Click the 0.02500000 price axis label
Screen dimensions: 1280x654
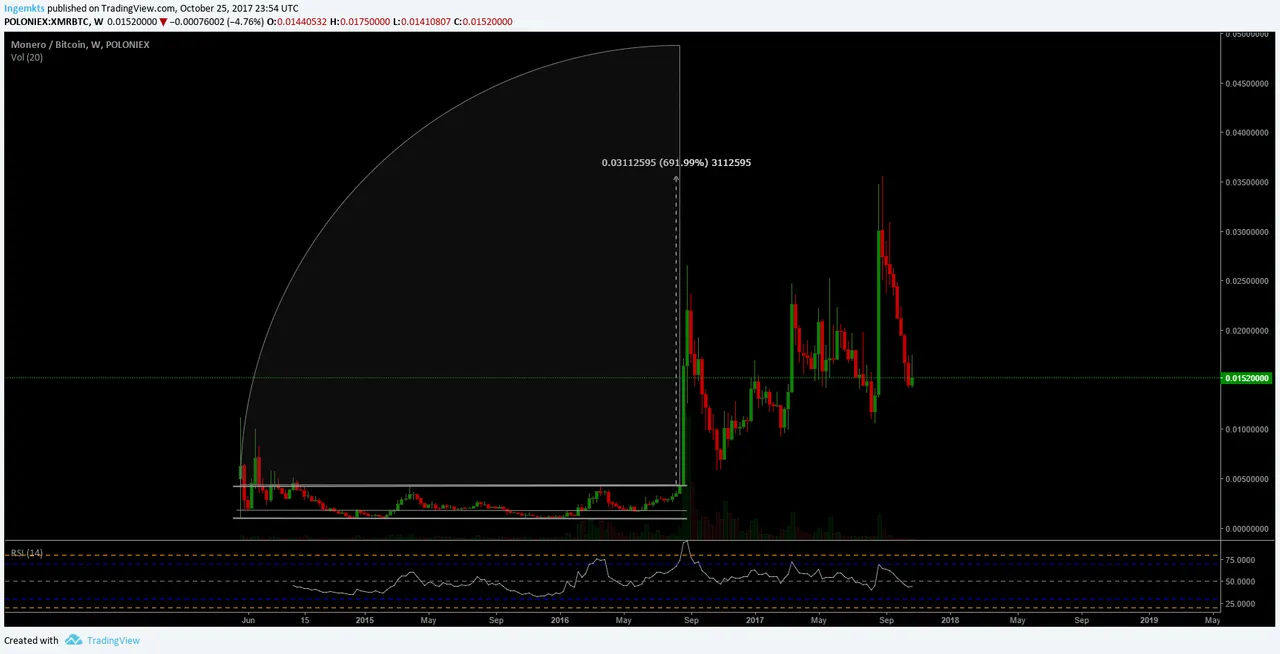(x=1248, y=281)
